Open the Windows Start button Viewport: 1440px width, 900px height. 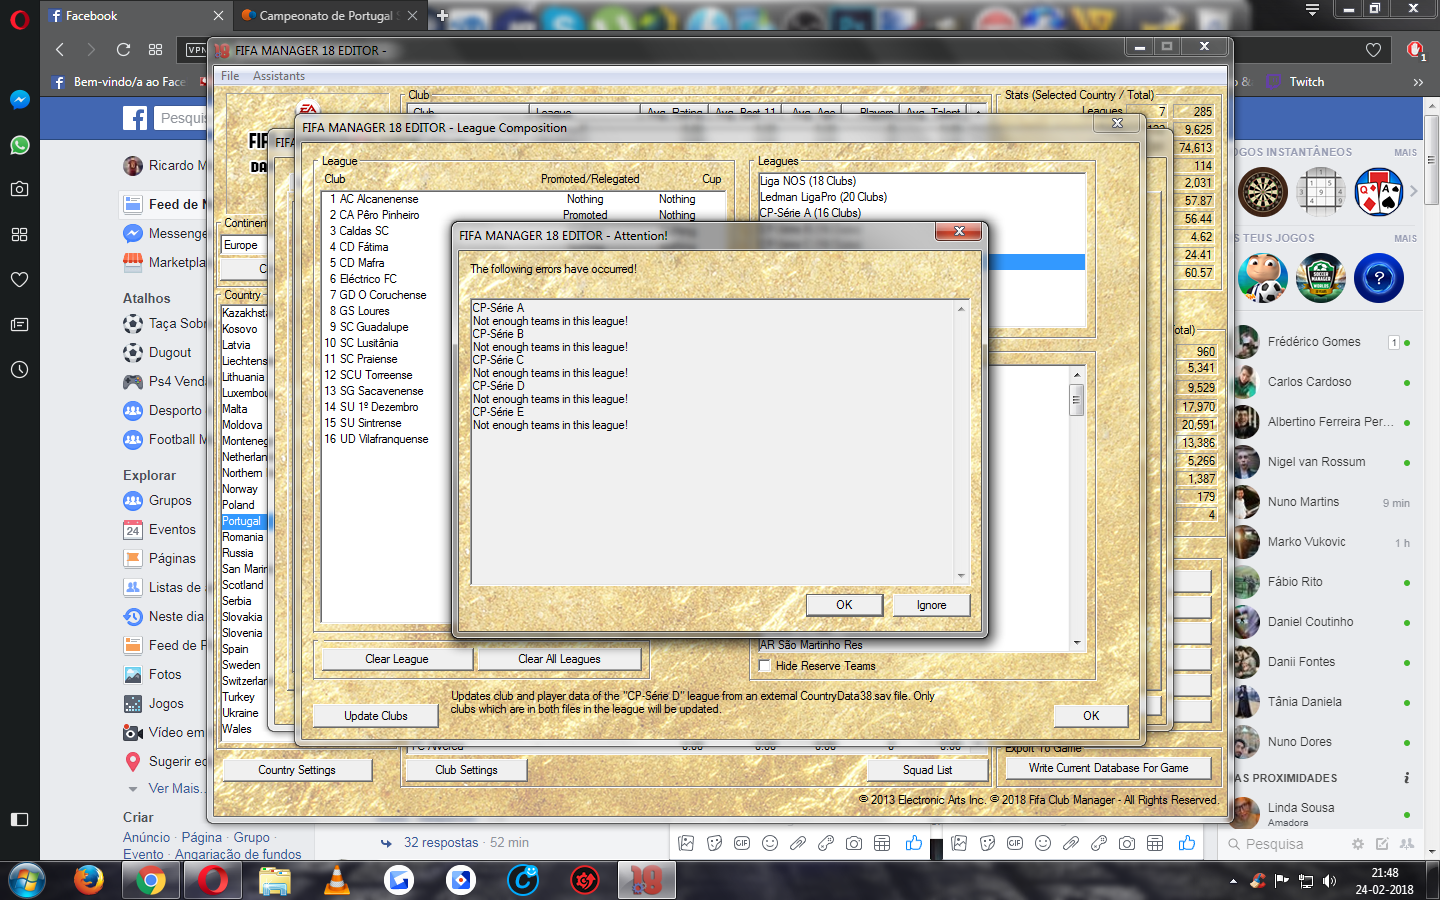(x=26, y=880)
